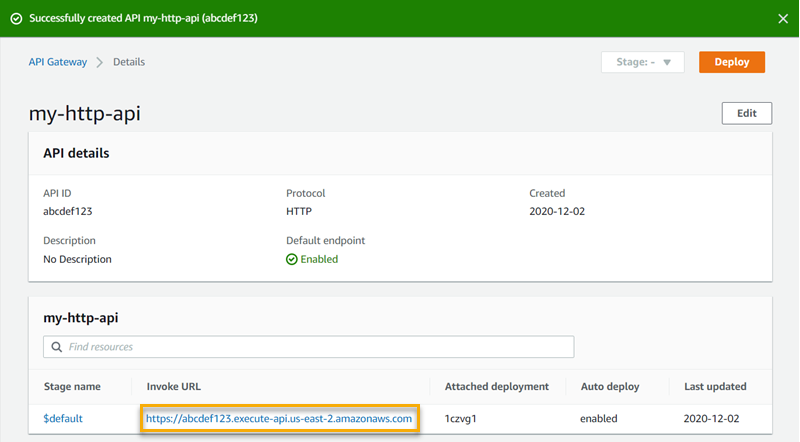Click in the Find resources search field
Viewport: 800px width, 442px height.
point(309,347)
